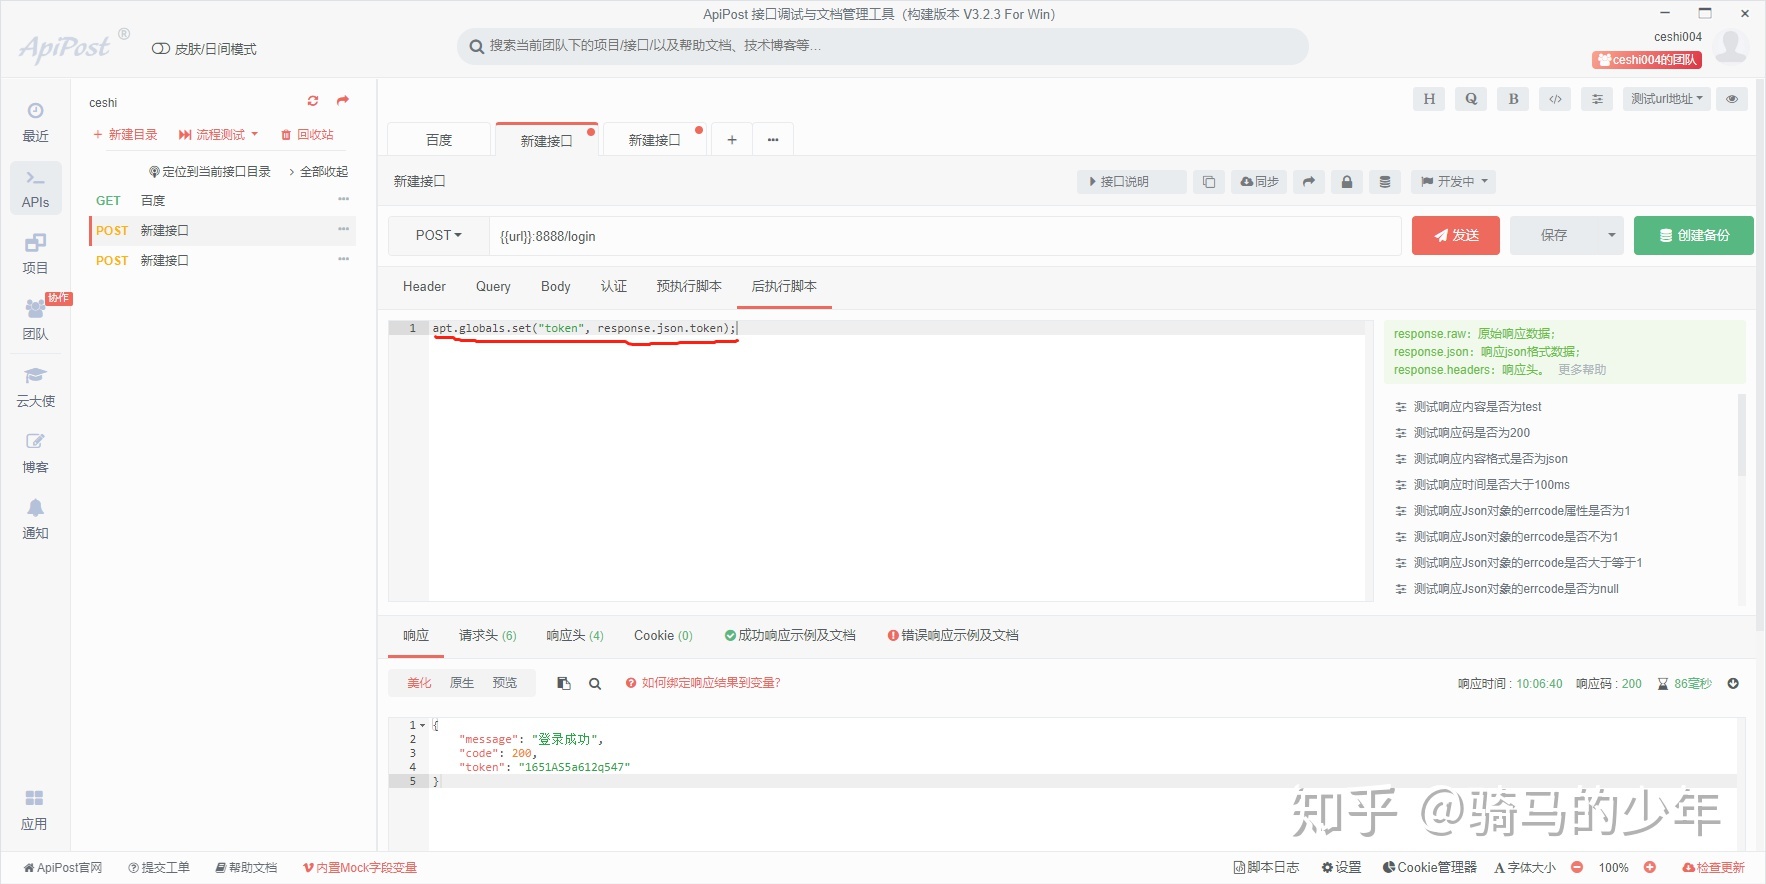Click the Q toolbar icon

(1471, 99)
